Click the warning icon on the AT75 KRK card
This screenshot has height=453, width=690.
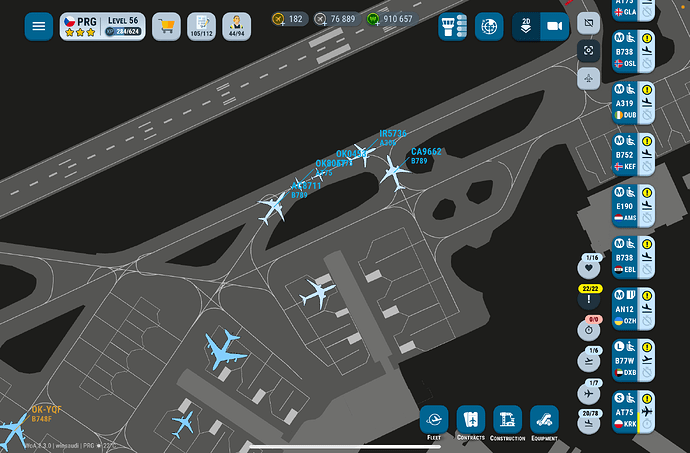646,399
